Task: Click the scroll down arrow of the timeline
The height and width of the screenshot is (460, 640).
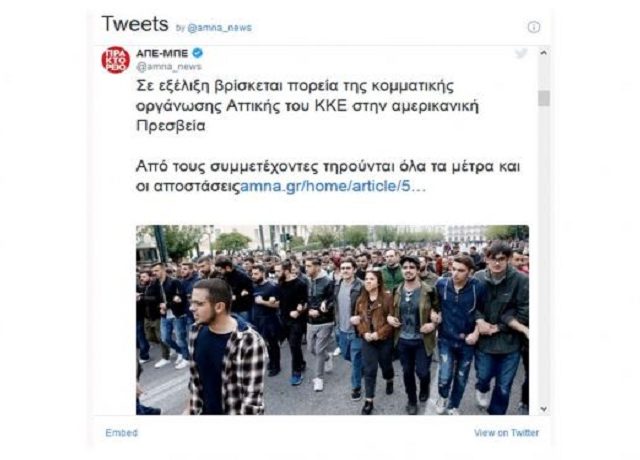Action: click(x=543, y=409)
